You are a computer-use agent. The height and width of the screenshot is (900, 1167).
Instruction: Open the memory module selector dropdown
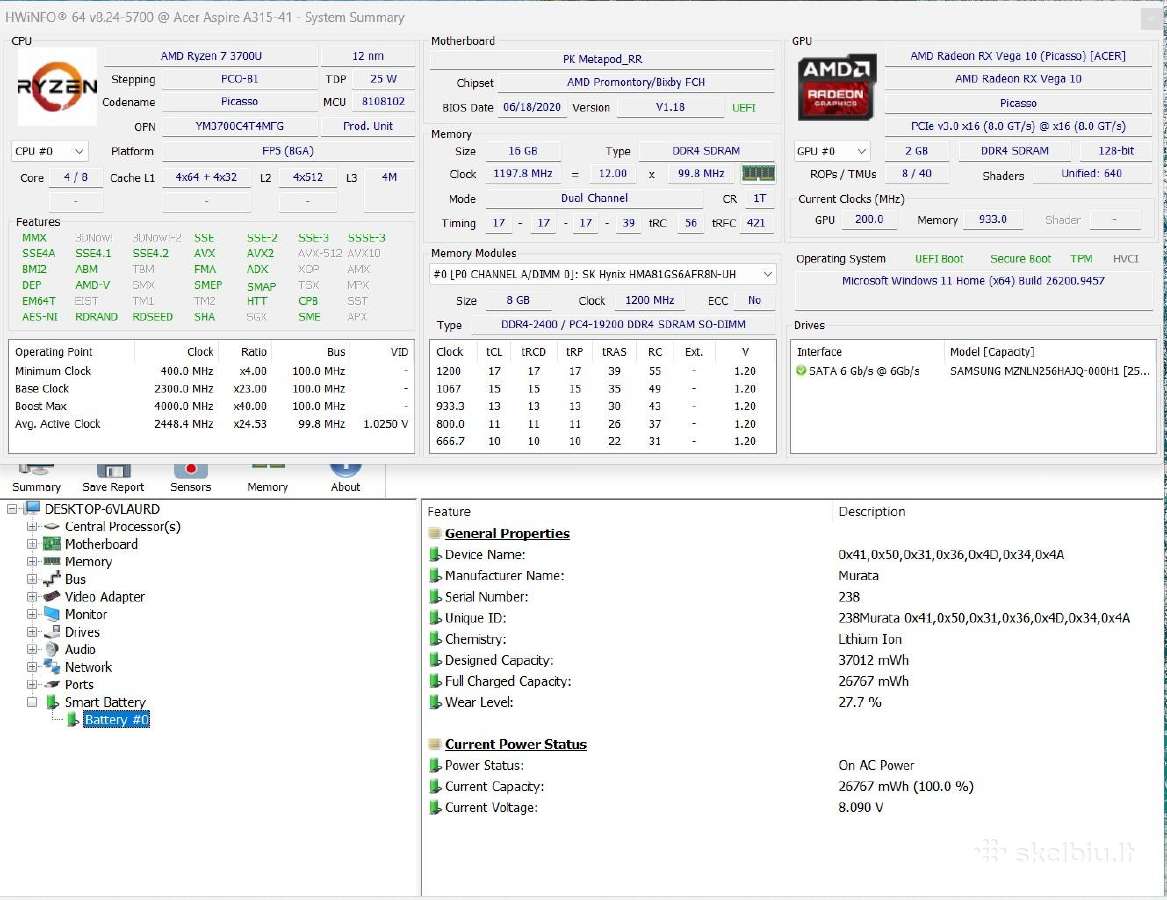click(x=603, y=275)
